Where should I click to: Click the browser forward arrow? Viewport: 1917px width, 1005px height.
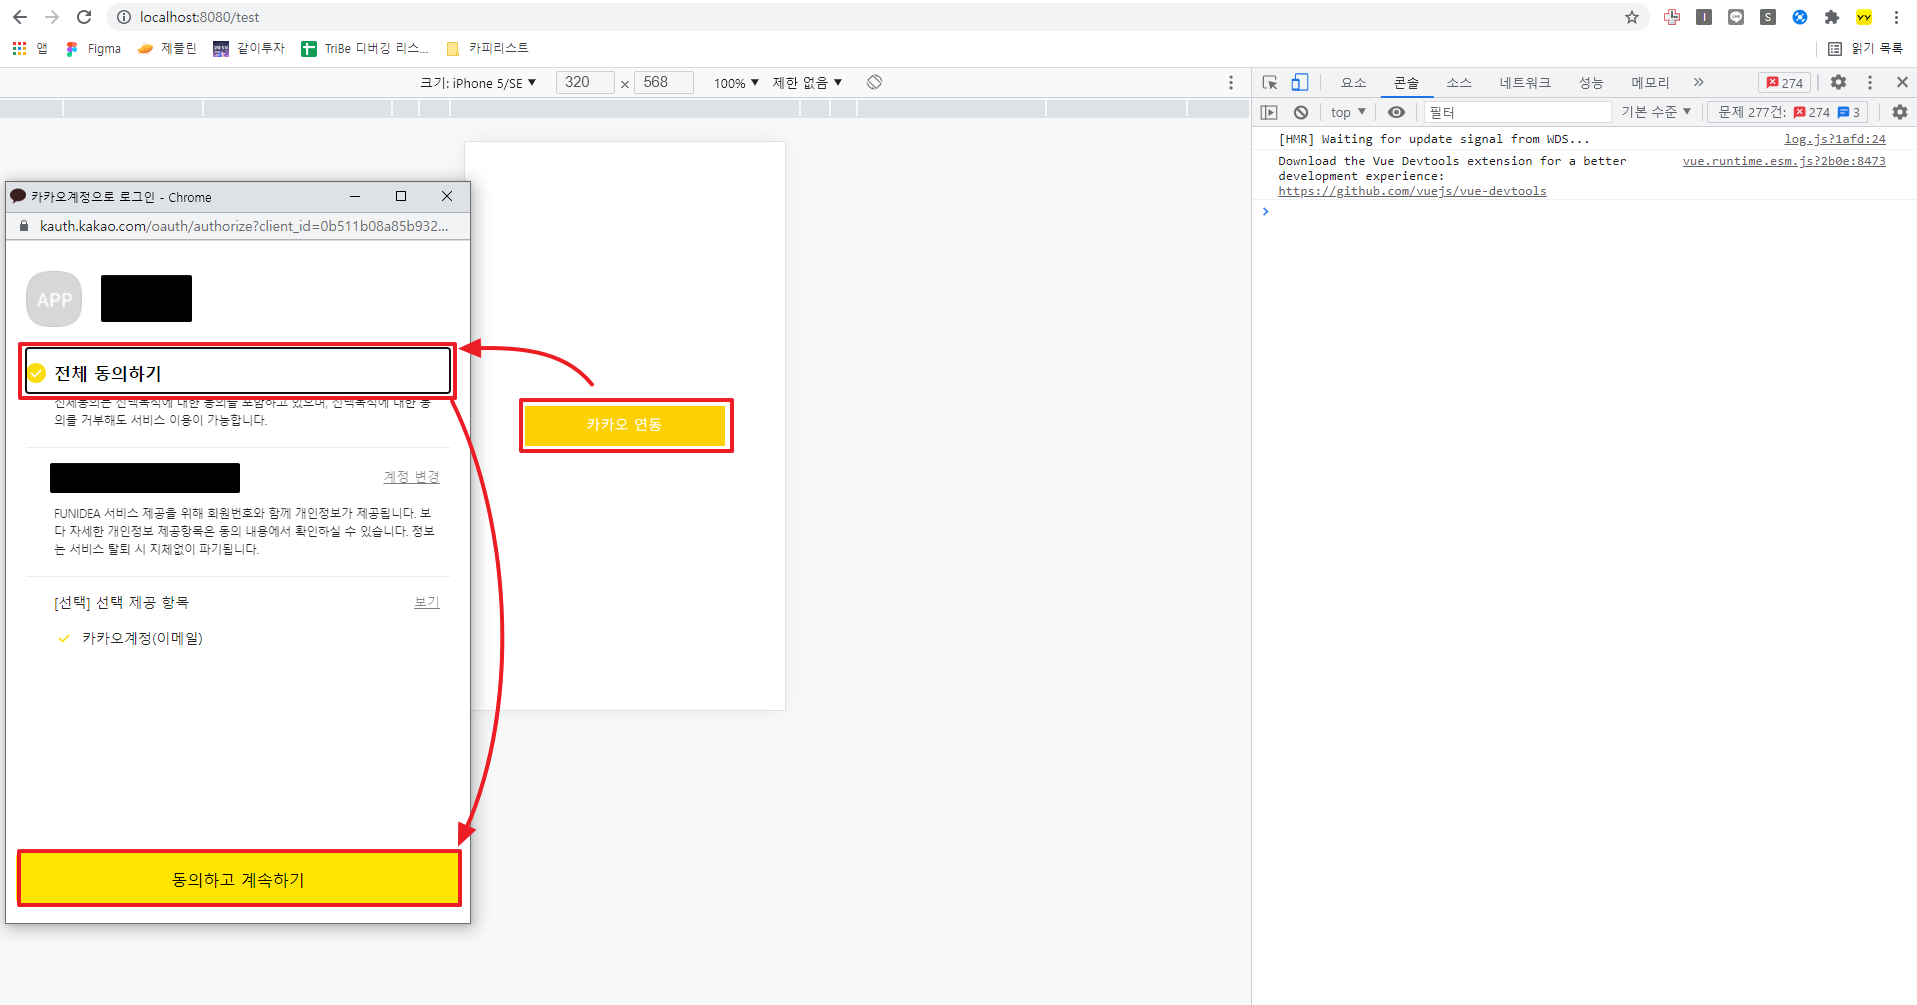point(52,17)
